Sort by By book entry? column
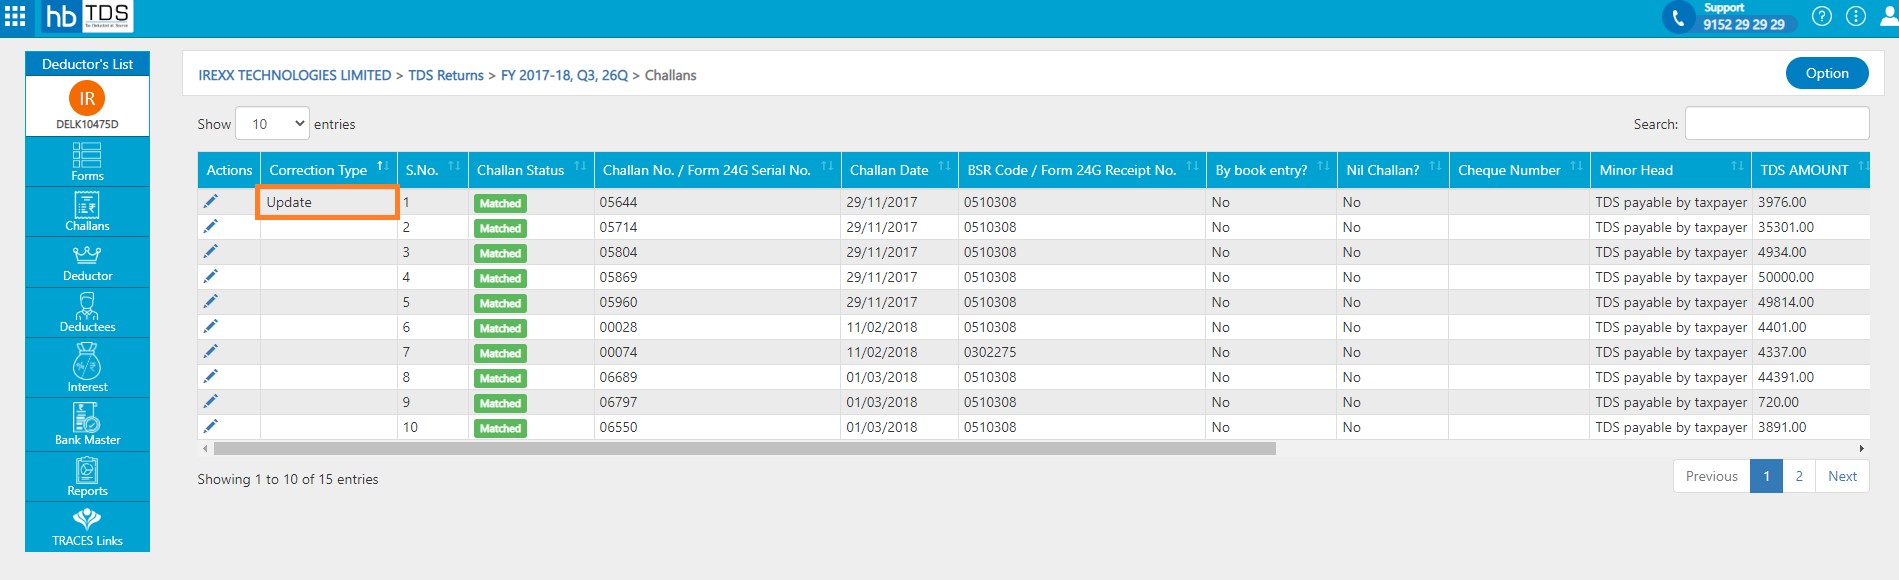 pos(1272,170)
